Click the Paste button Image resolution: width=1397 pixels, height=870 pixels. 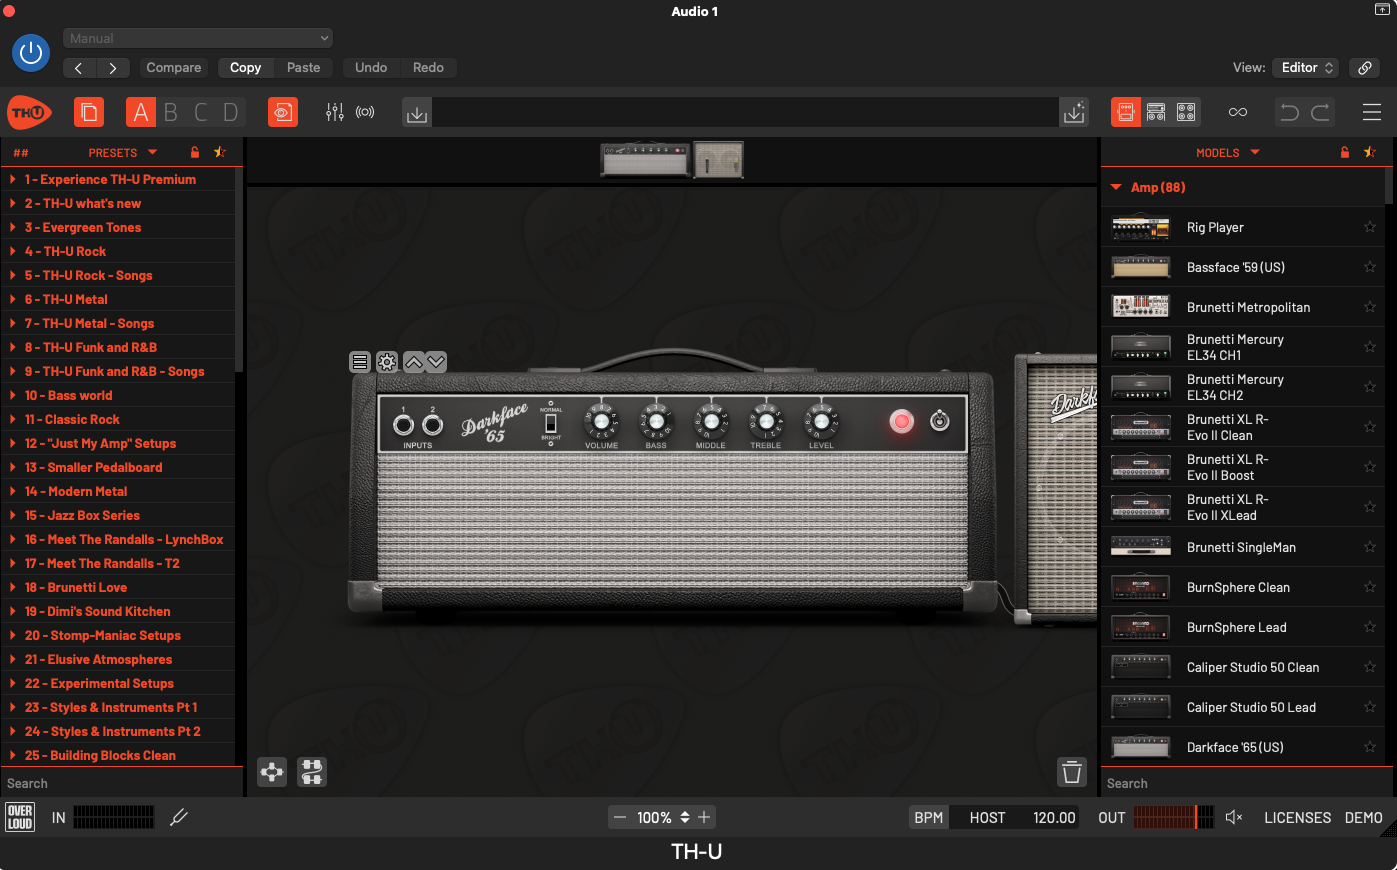(304, 68)
